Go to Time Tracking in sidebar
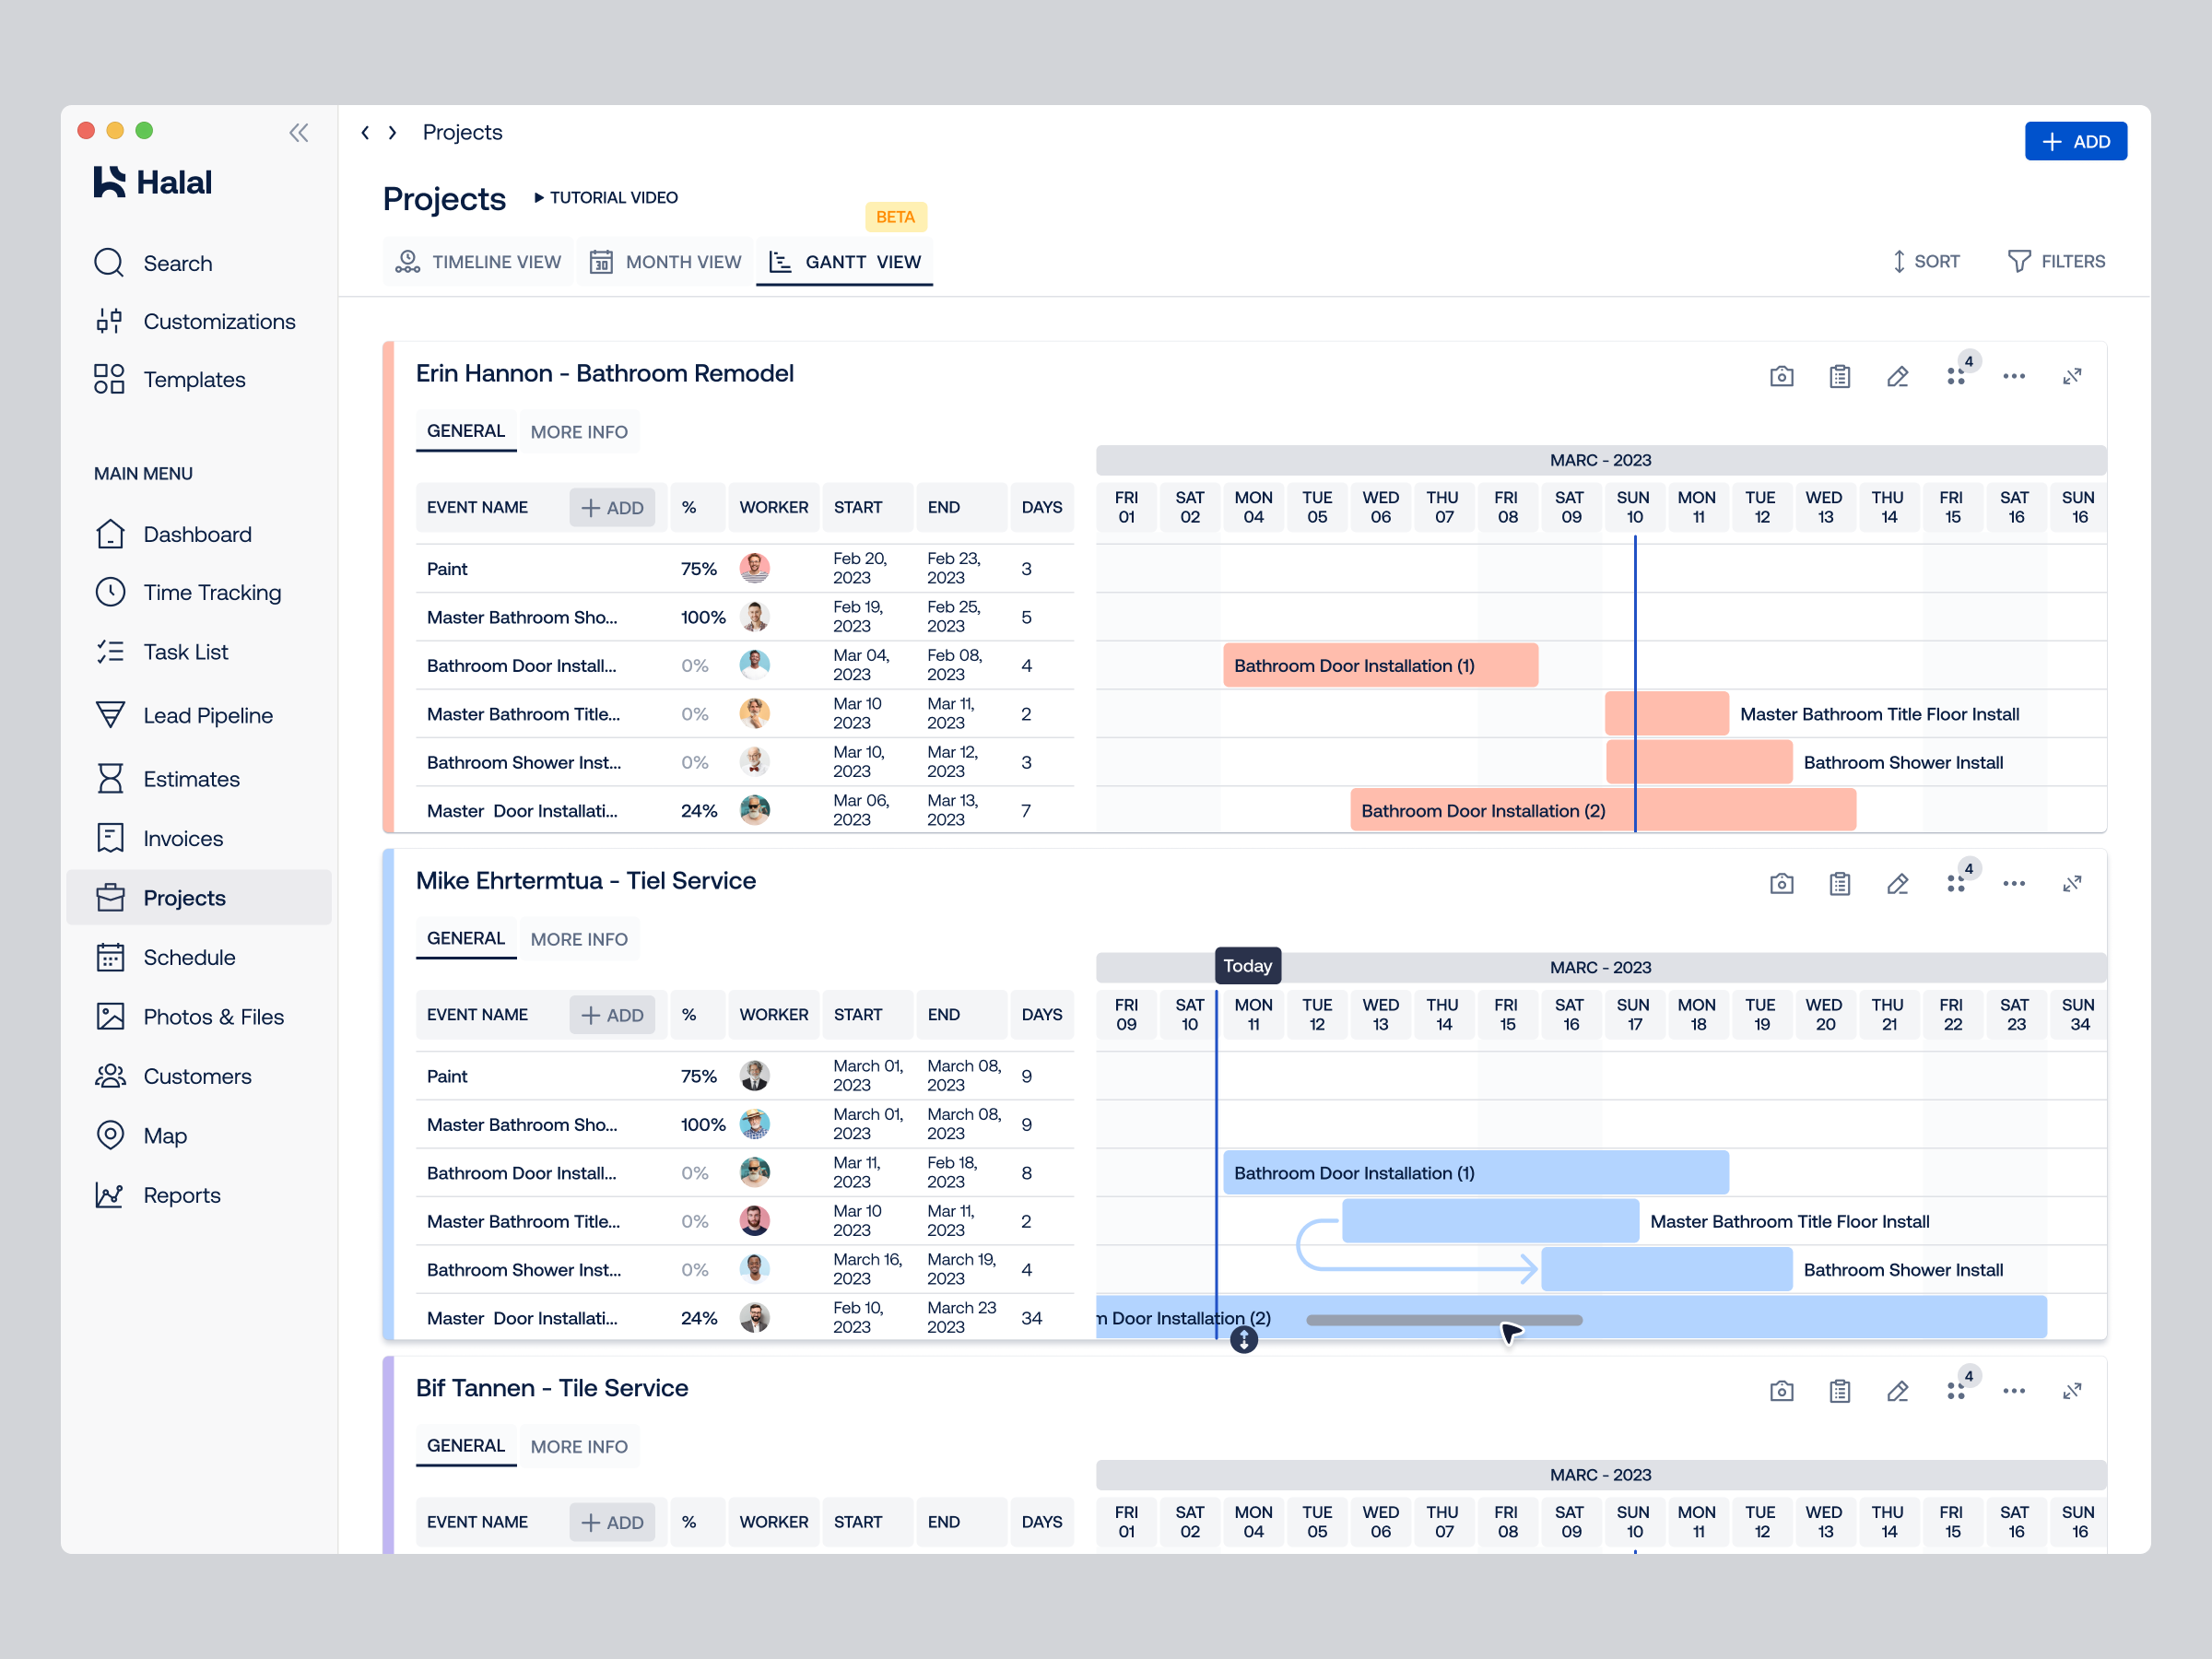 [211, 593]
